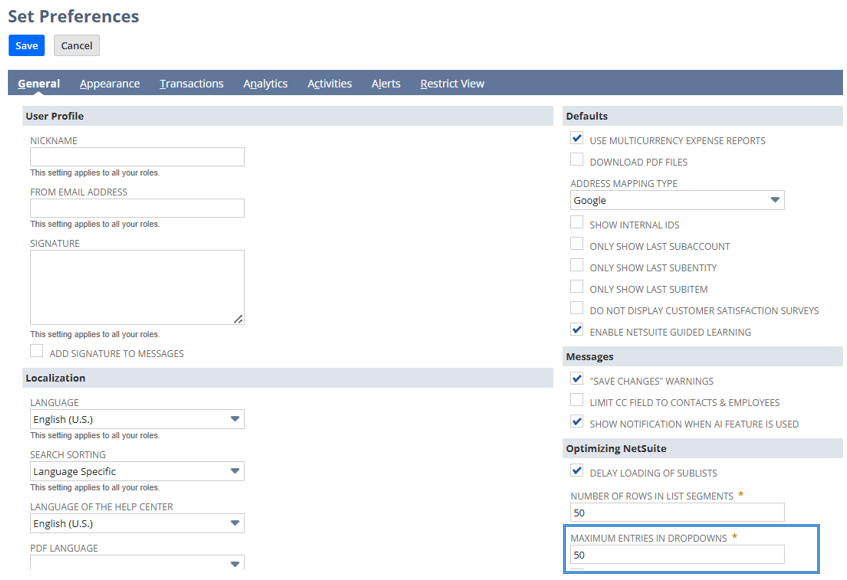Image resolution: width=847 pixels, height=580 pixels.
Task: Grab the Signature box resize handle
Action: pos(238,319)
